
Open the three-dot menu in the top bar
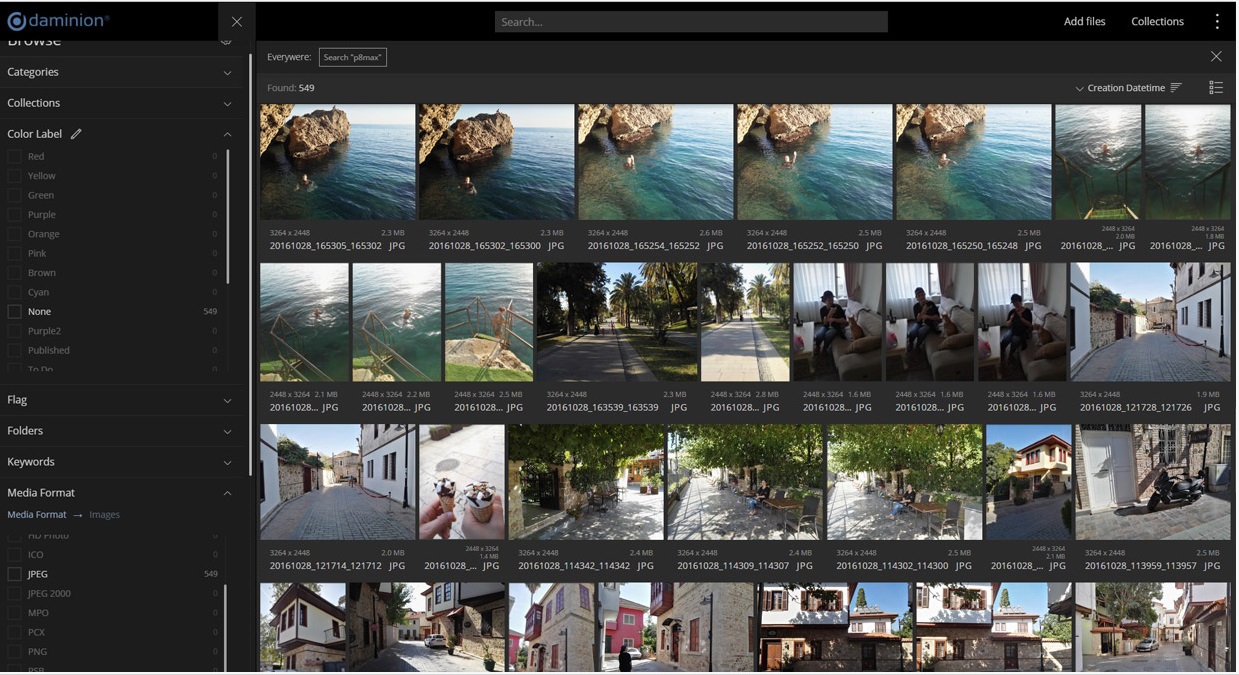1217,20
